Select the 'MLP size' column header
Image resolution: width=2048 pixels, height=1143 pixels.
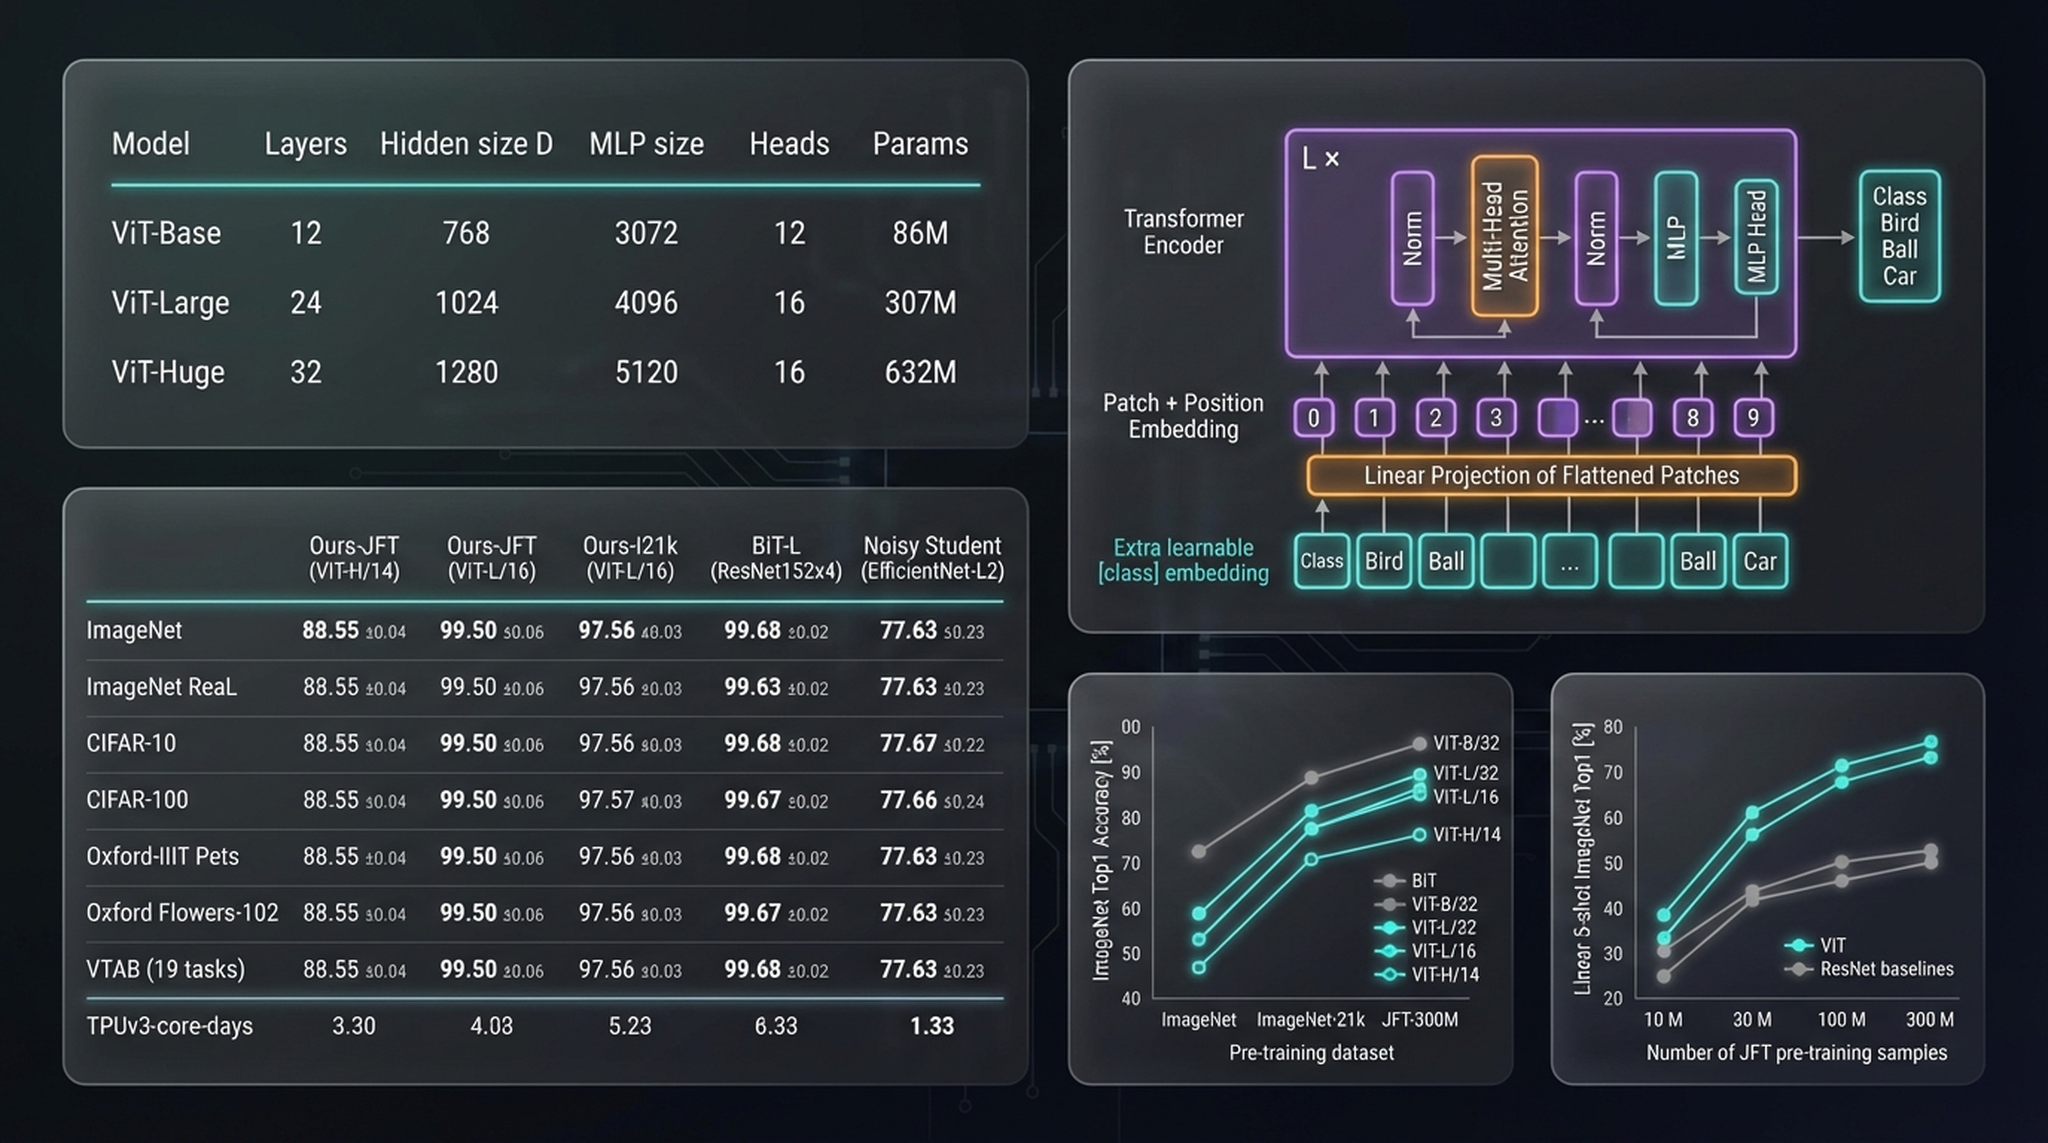point(646,144)
